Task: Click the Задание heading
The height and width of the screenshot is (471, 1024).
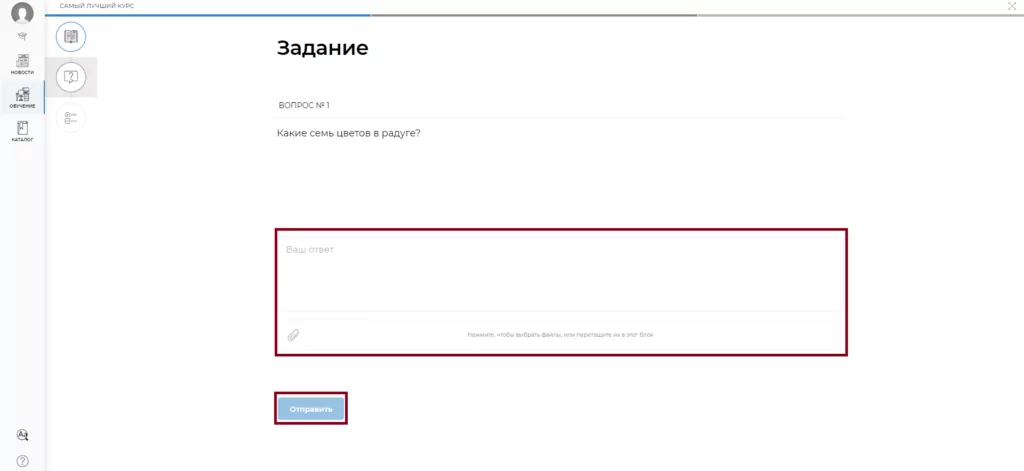Action: [323, 48]
